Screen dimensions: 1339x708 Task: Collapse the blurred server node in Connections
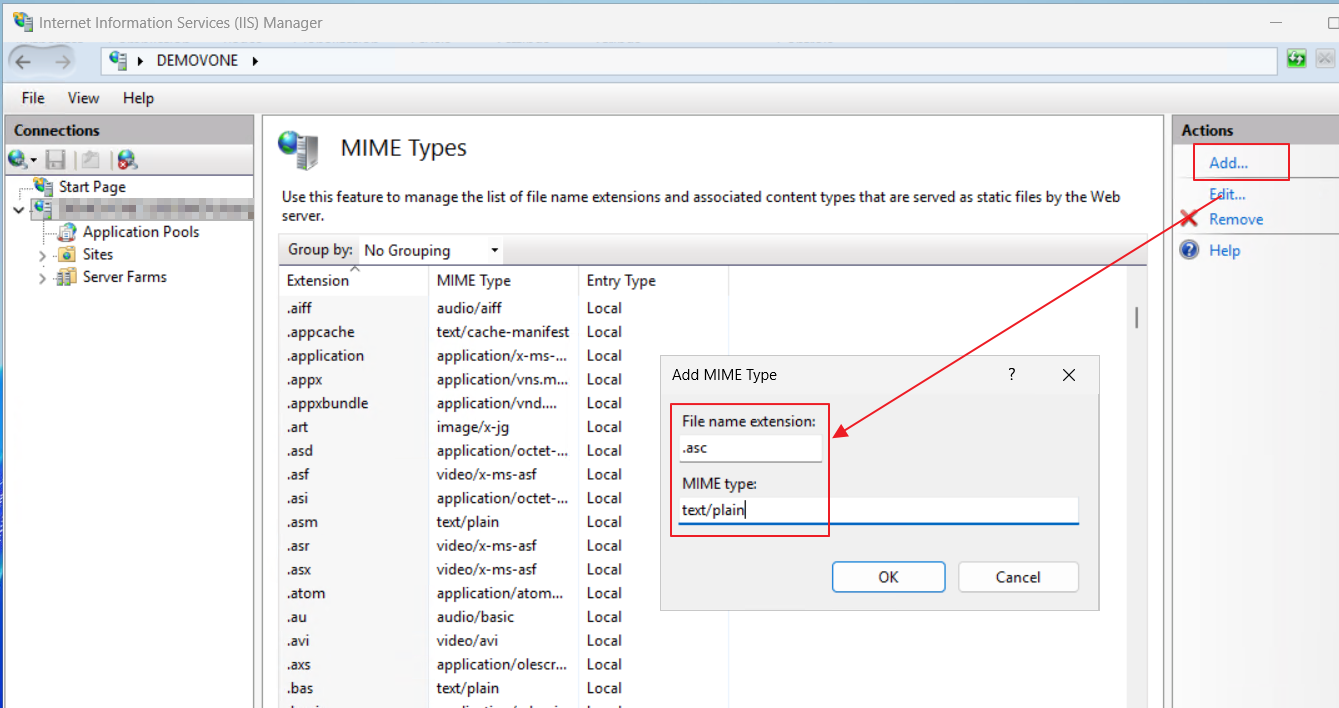[19, 209]
